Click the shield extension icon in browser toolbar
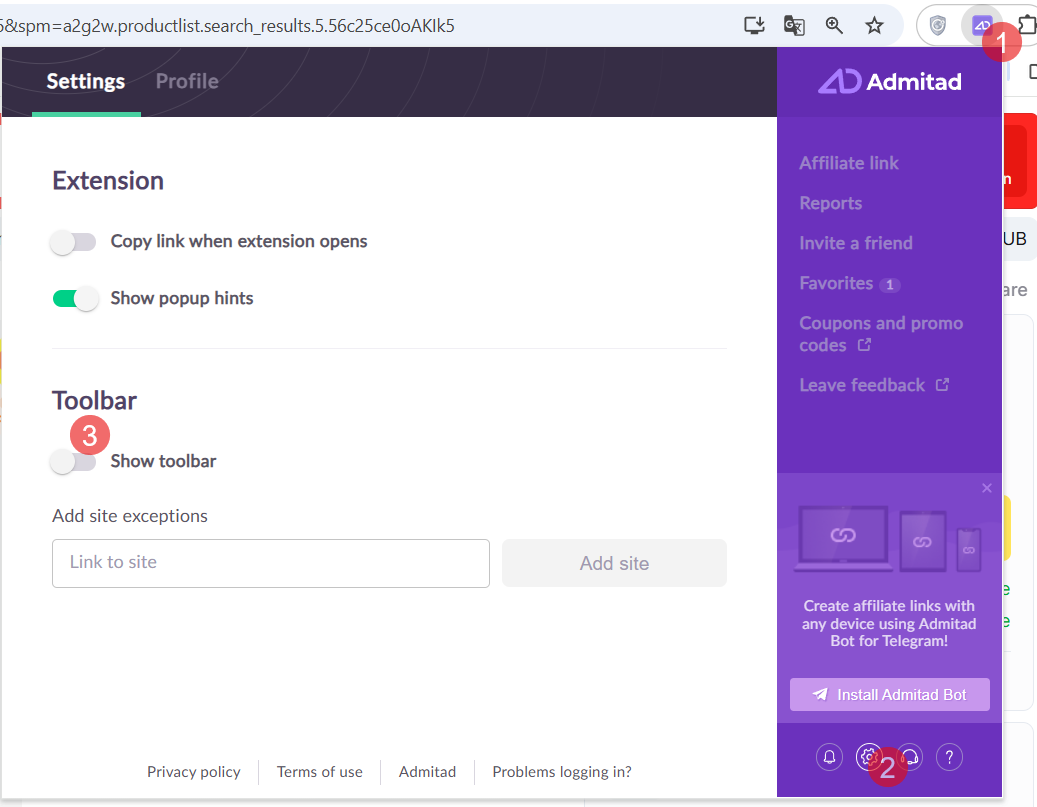 click(938, 26)
